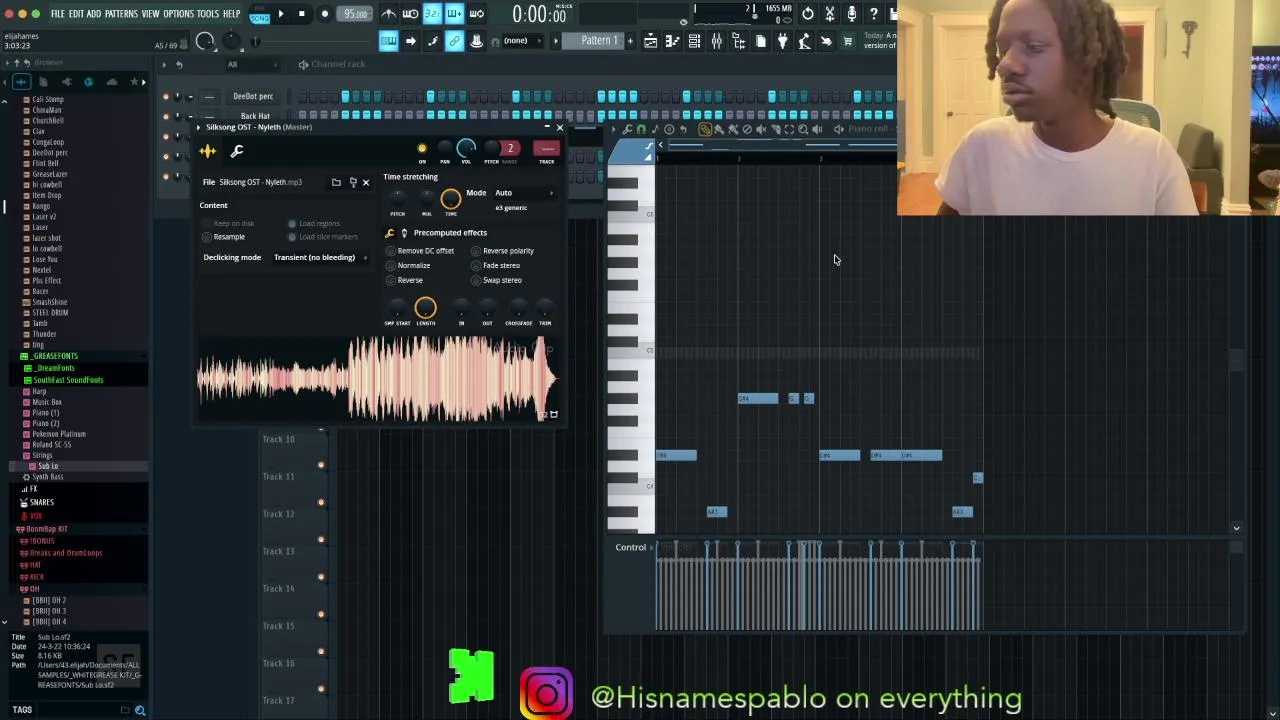Select the DeeDot perc channel

253,96
